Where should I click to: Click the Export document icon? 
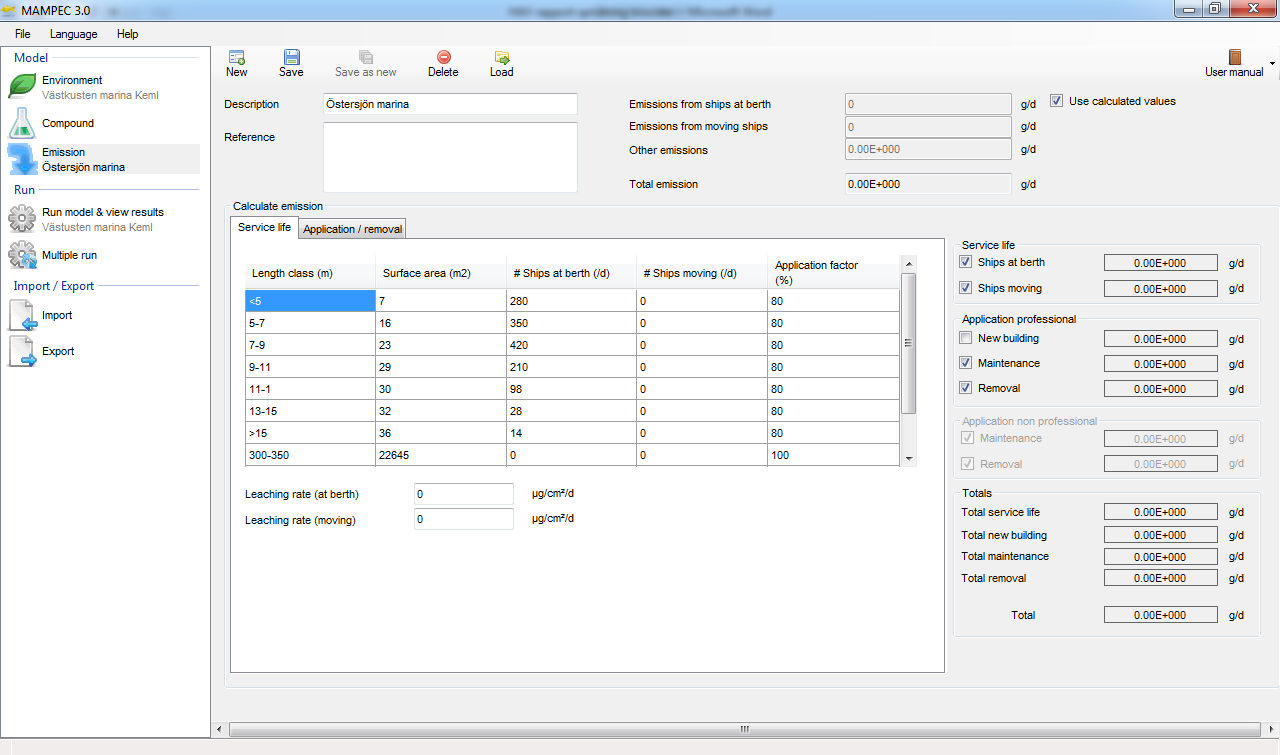coord(23,351)
